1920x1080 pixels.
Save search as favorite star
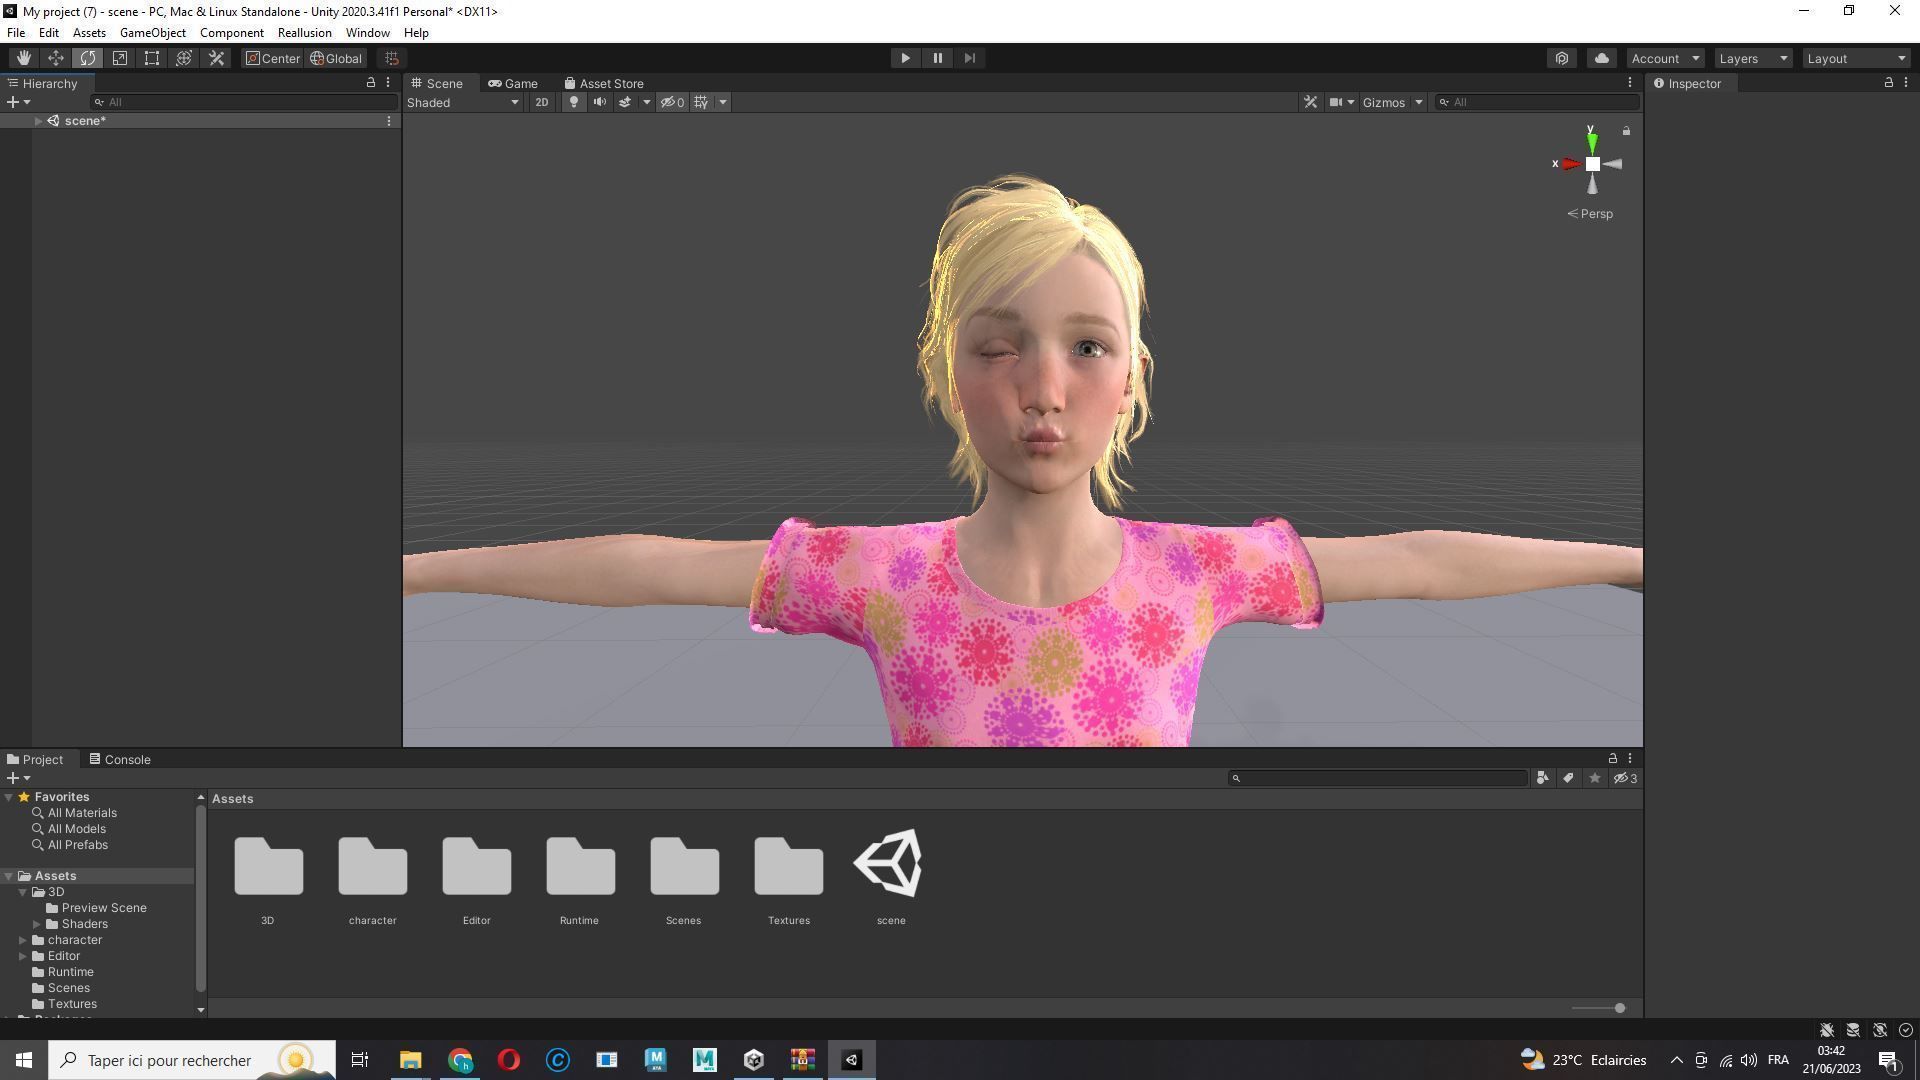[x=1594, y=778]
